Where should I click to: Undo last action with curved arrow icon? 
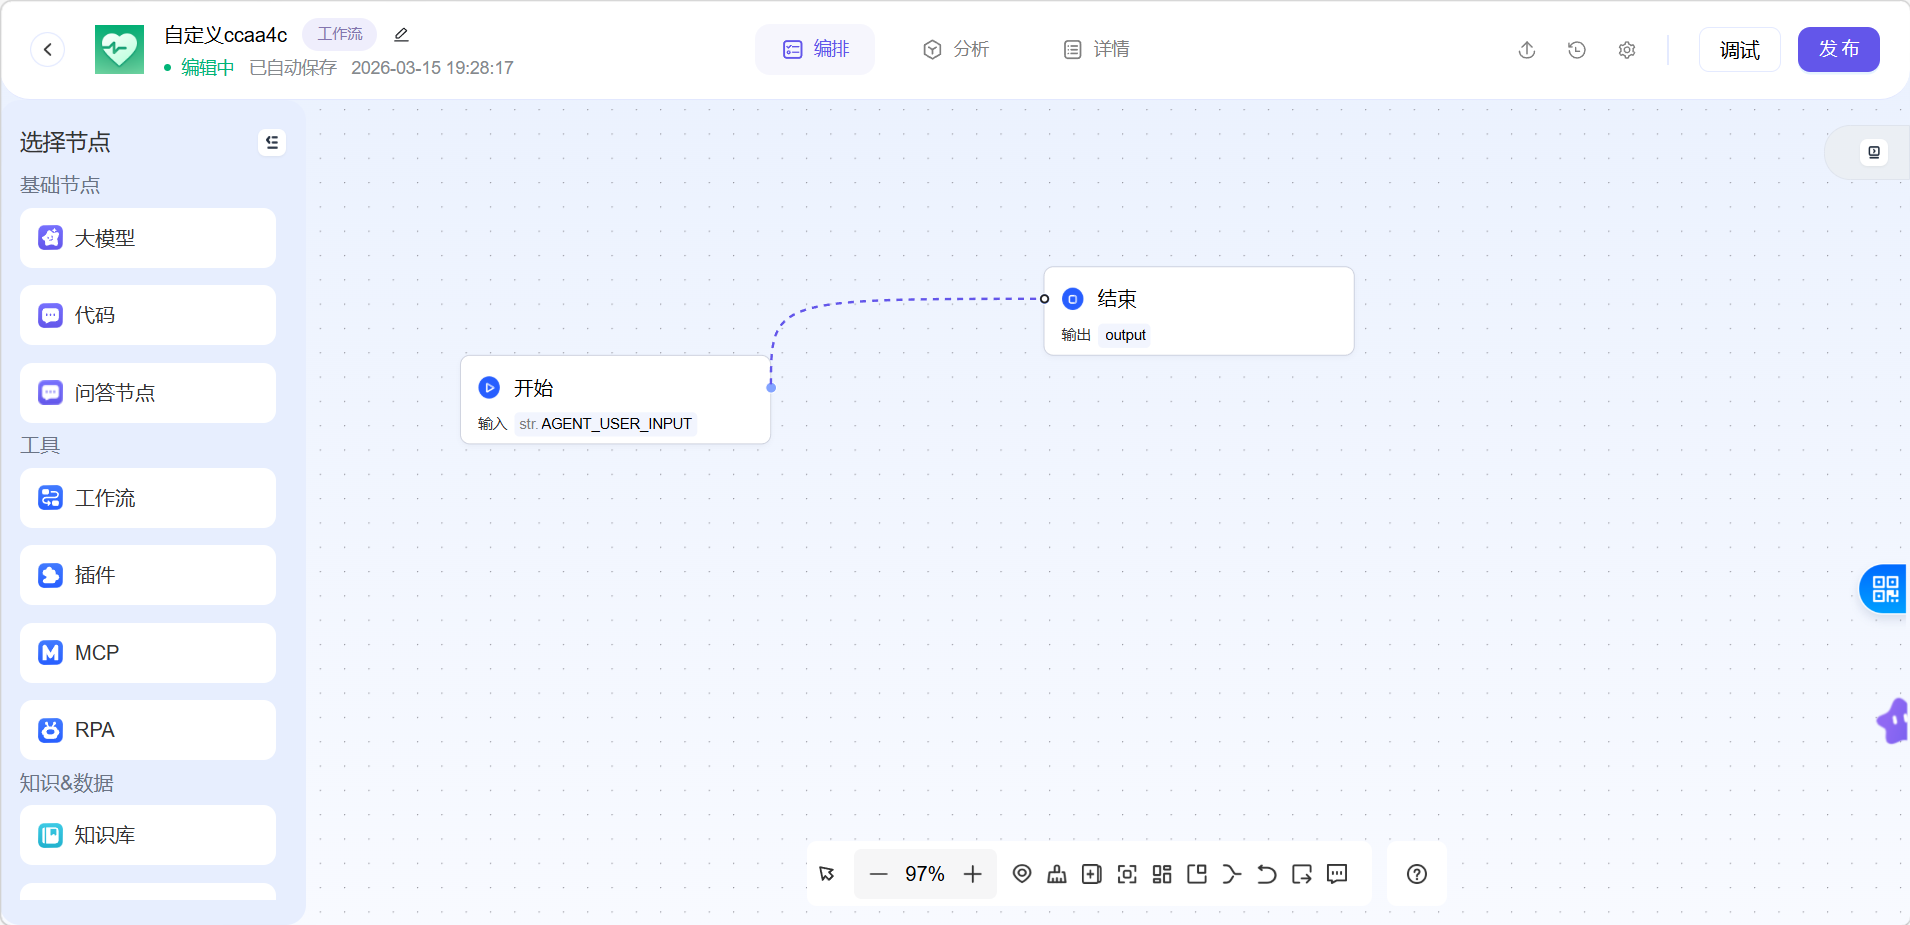pos(1266,874)
